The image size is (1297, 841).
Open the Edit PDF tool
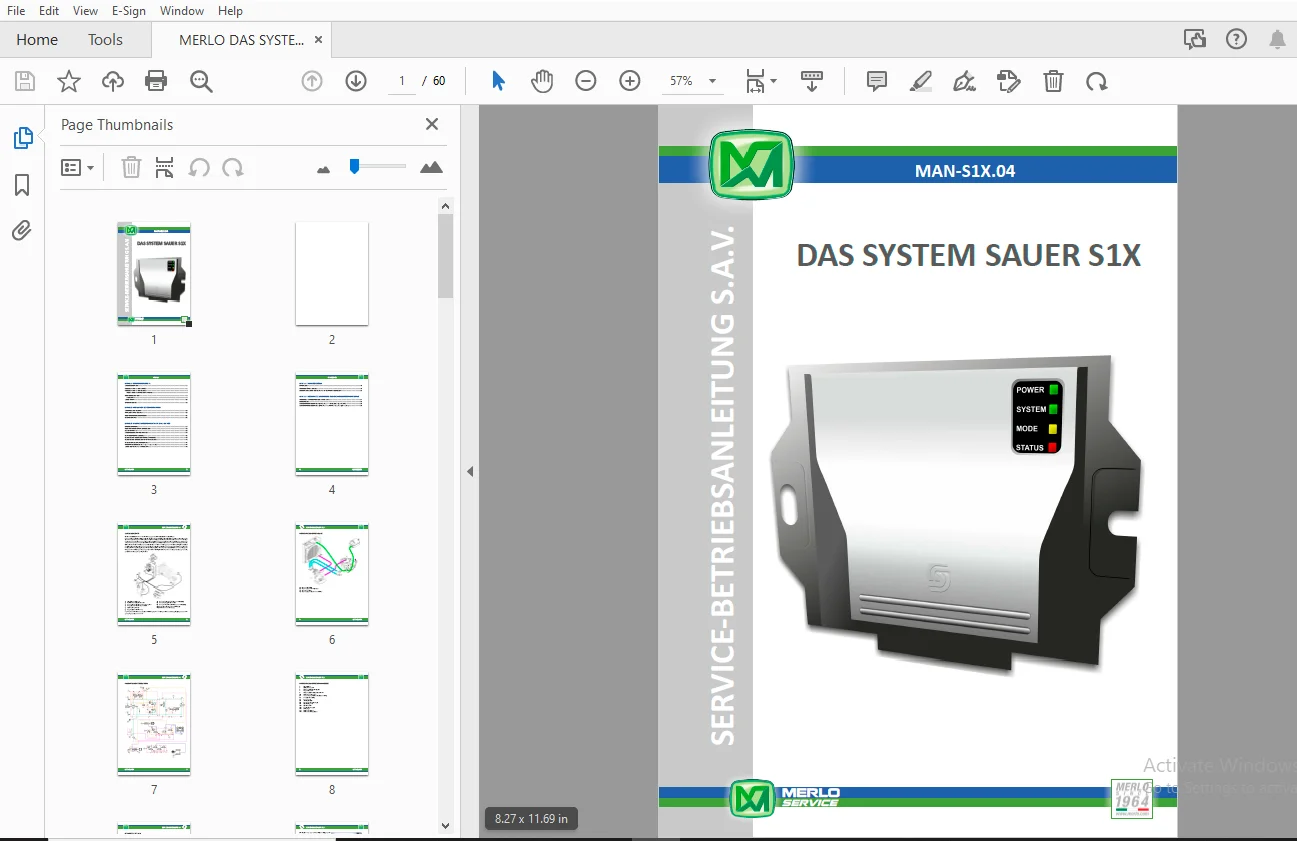(1009, 82)
